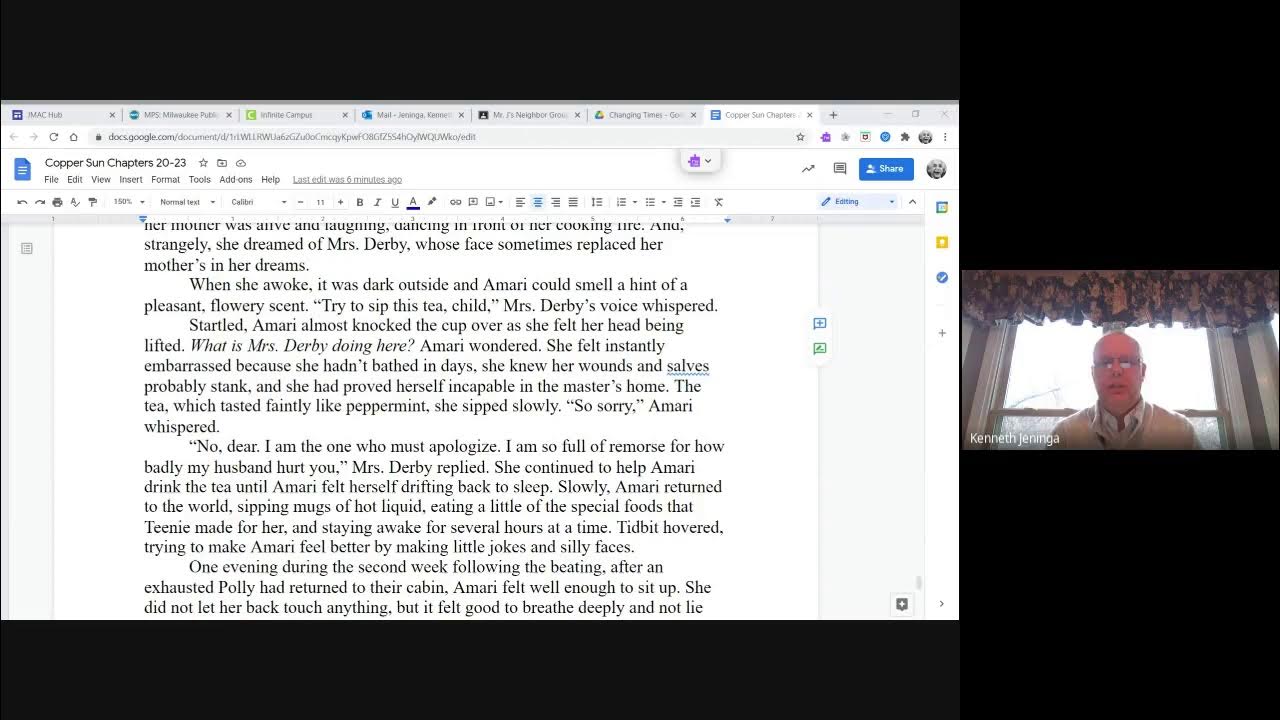Add a comment from the toolbar
Image resolution: width=1280 pixels, height=720 pixels.
pyautogui.click(x=473, y=202)
